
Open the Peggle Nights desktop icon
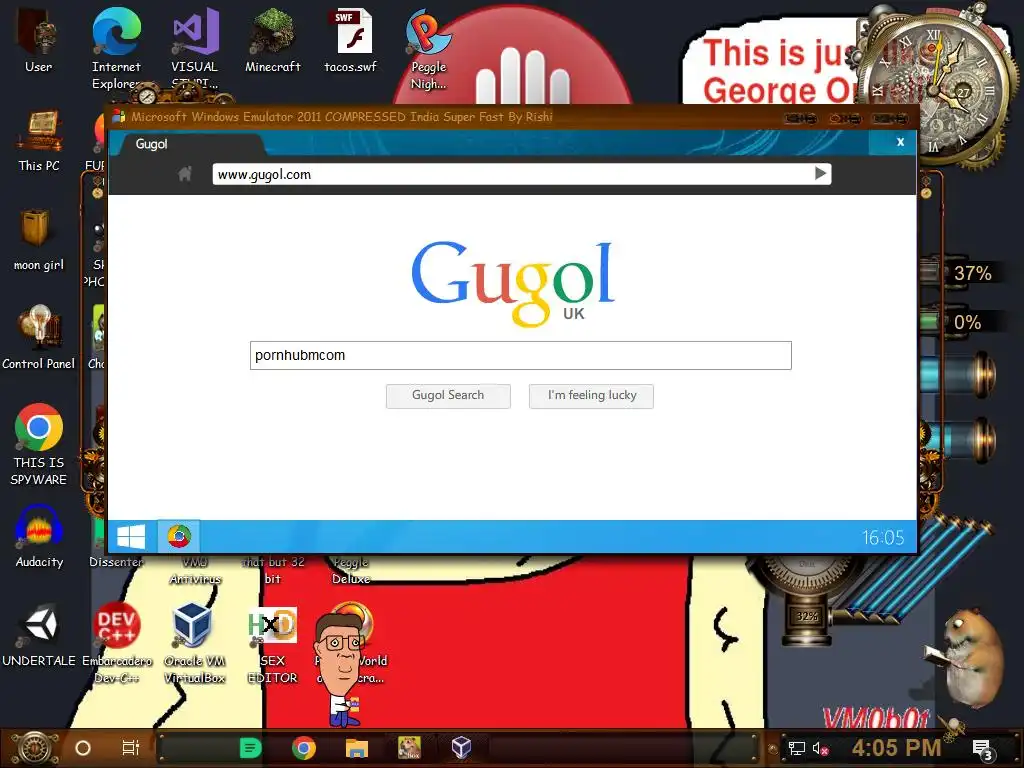[428, 50]
